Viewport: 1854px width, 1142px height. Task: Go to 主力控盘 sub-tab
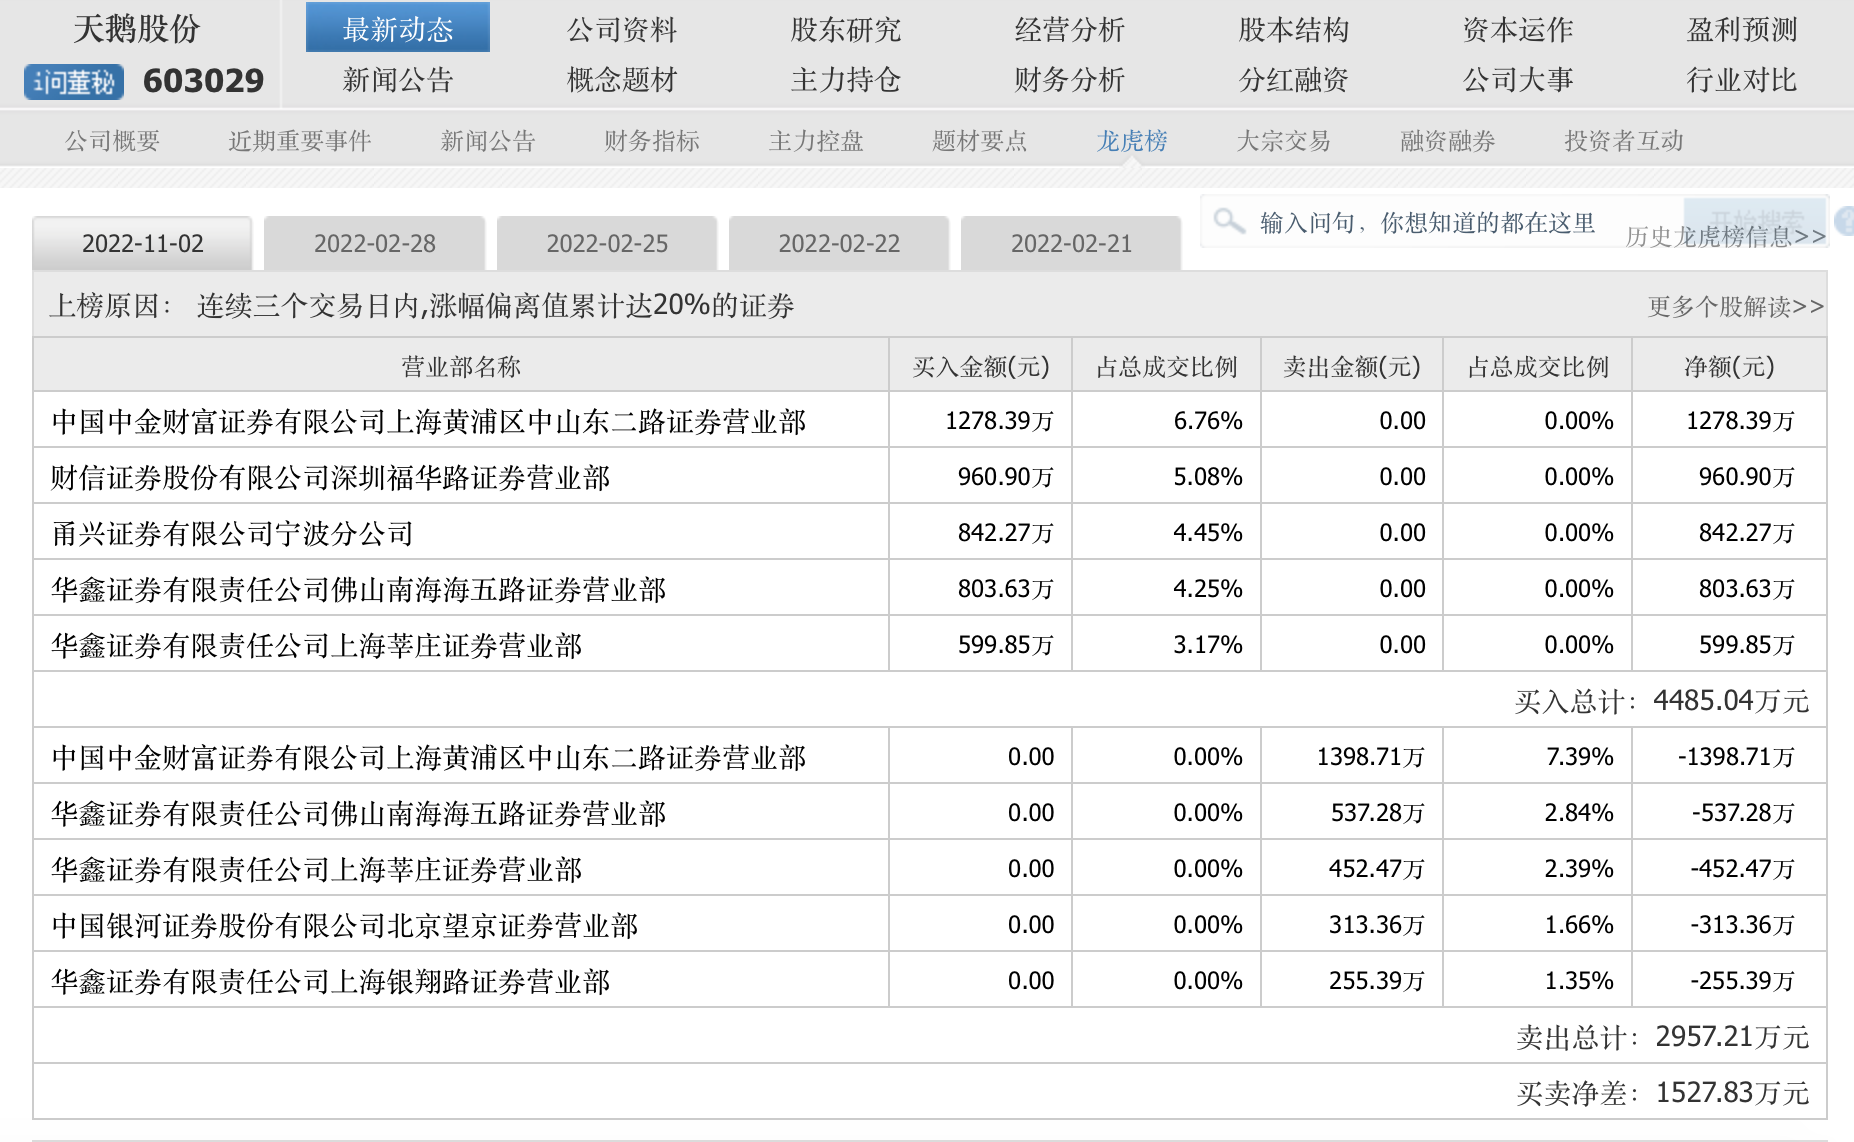[x=816, y=141]
